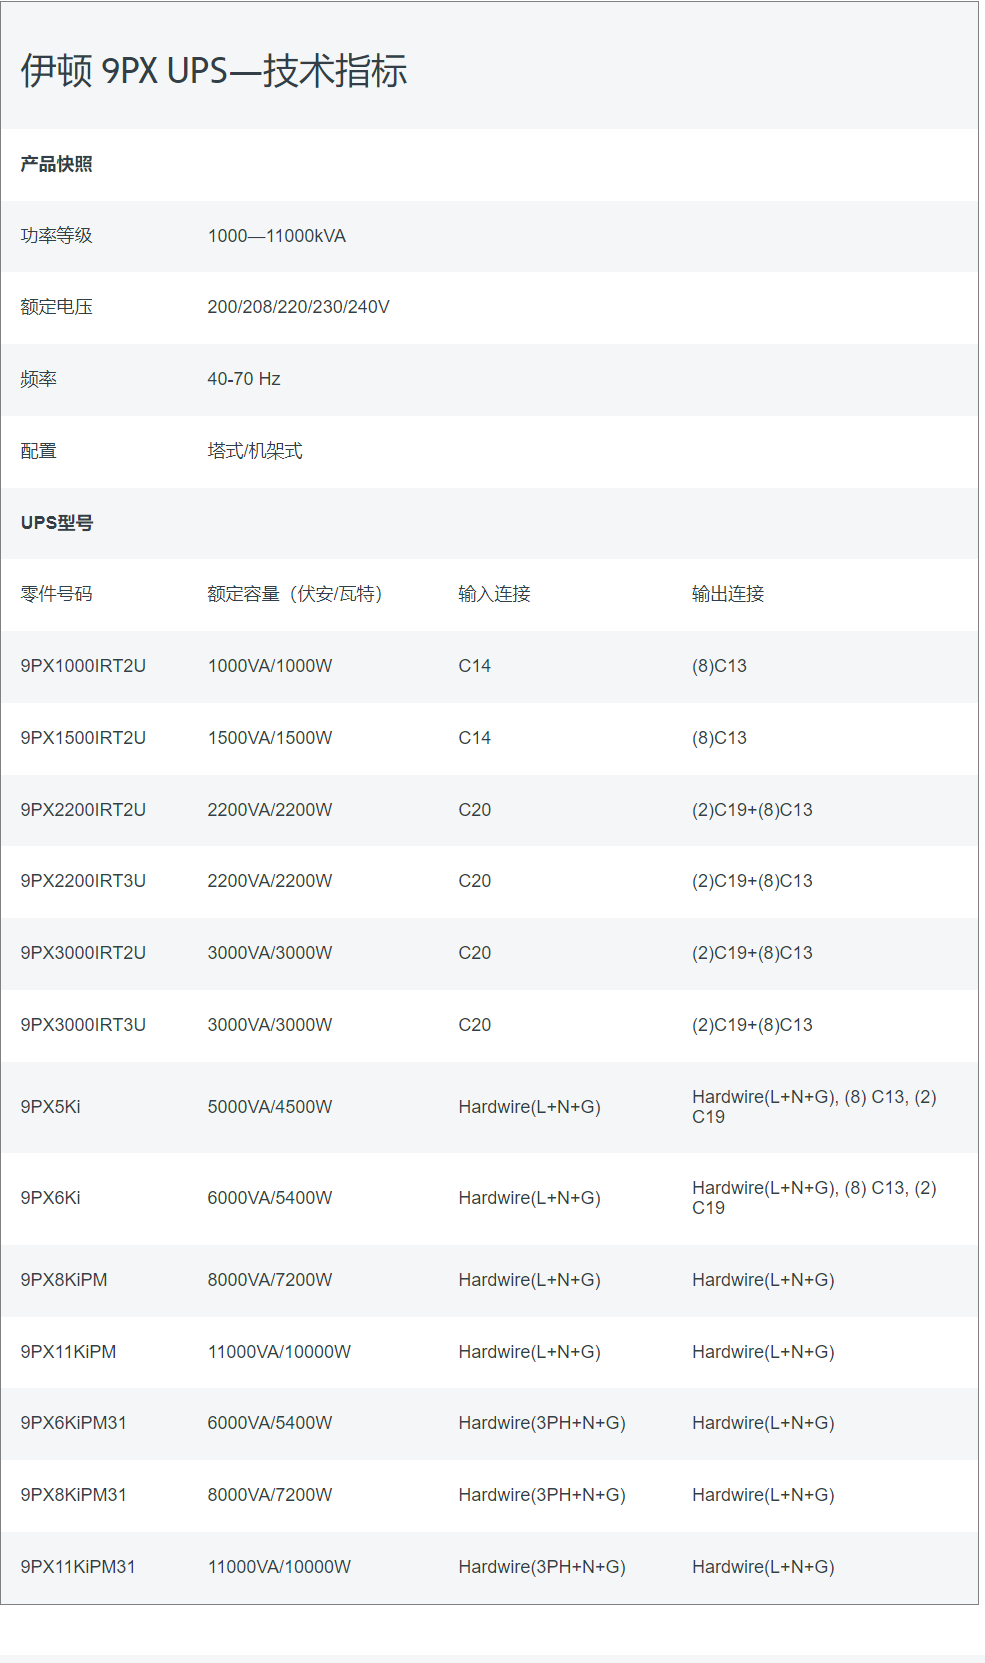Click the output connection text in the 9PX6Ki row
This screenshot has width=985, height=1663.
click(814, 1198)
